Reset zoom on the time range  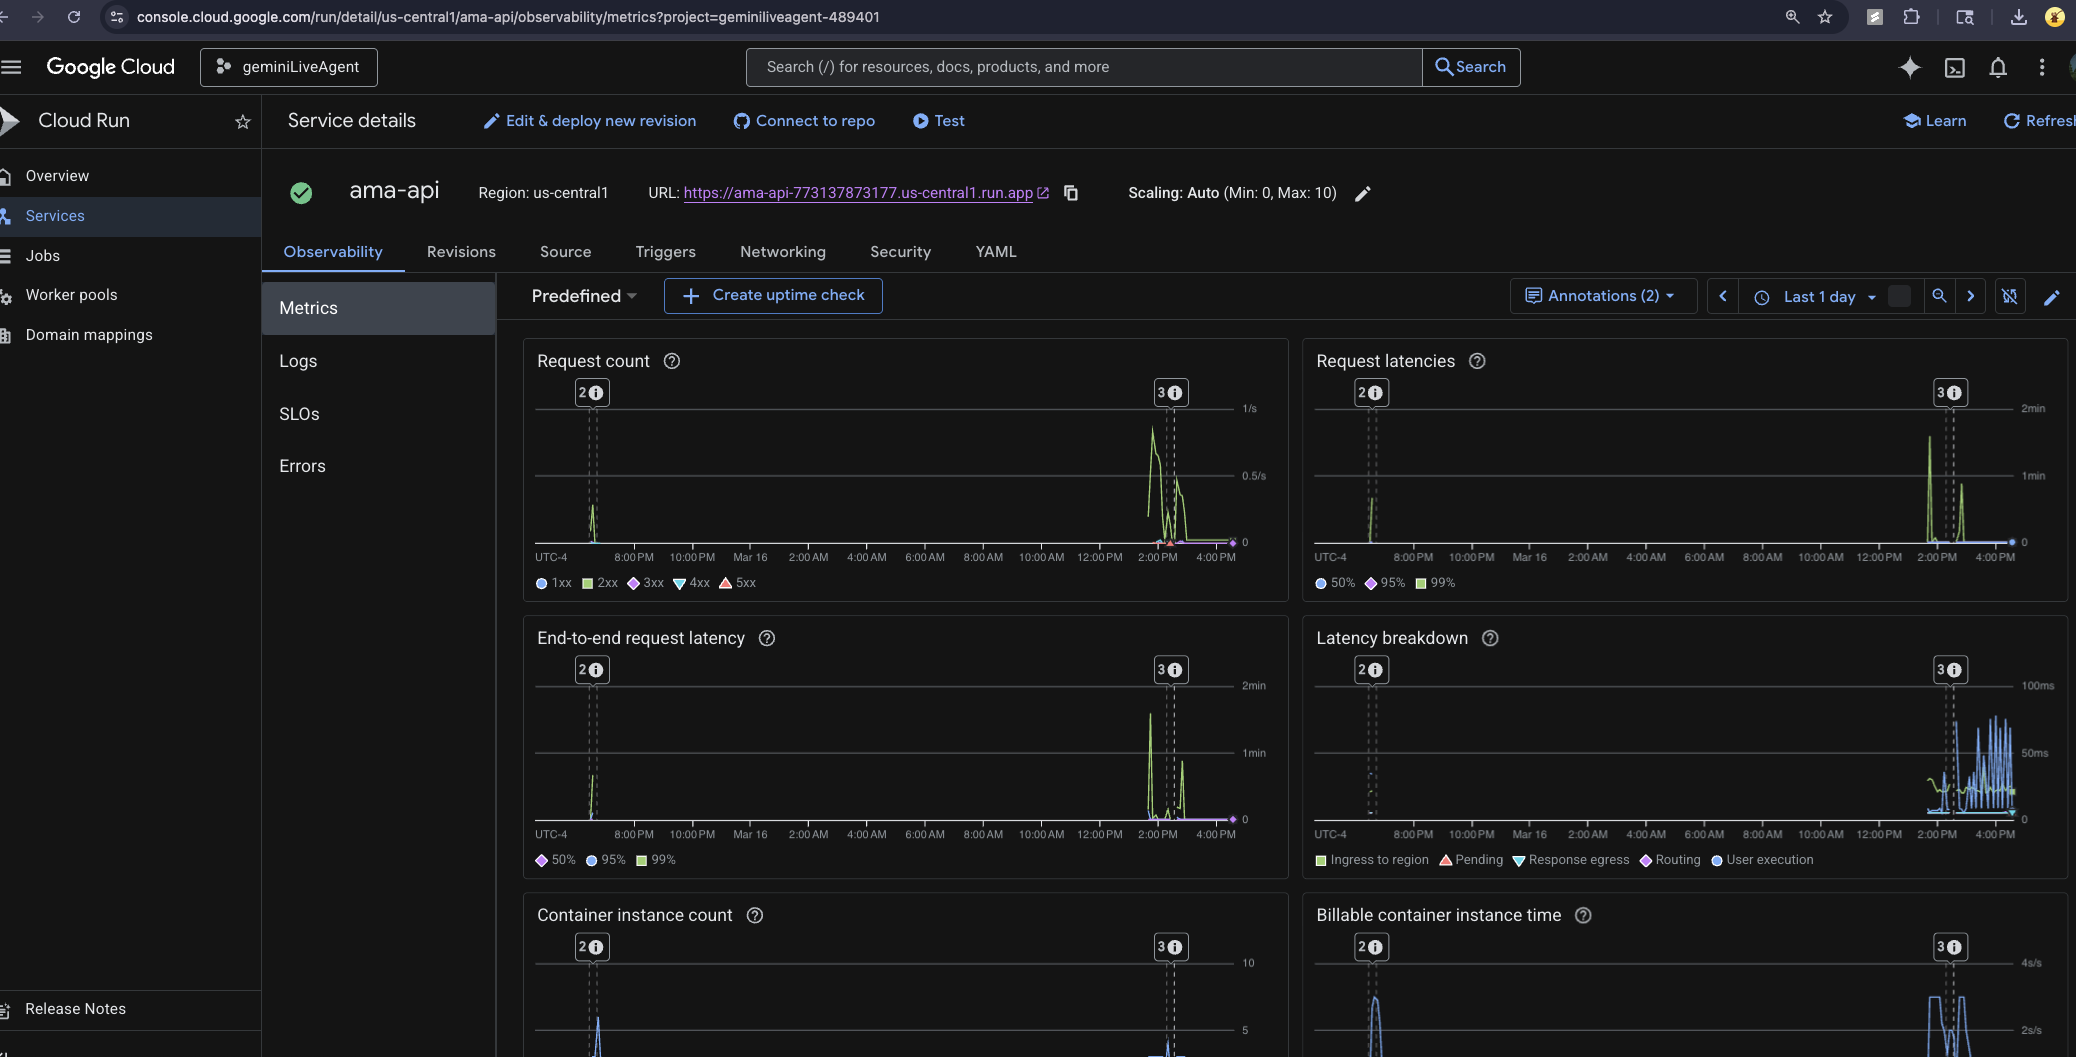(1939, 296)
